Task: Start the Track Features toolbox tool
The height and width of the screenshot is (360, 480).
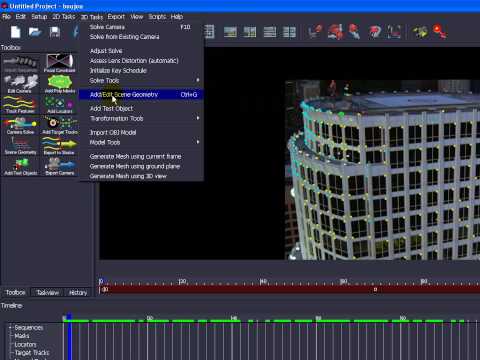Action: coord(20,104)
